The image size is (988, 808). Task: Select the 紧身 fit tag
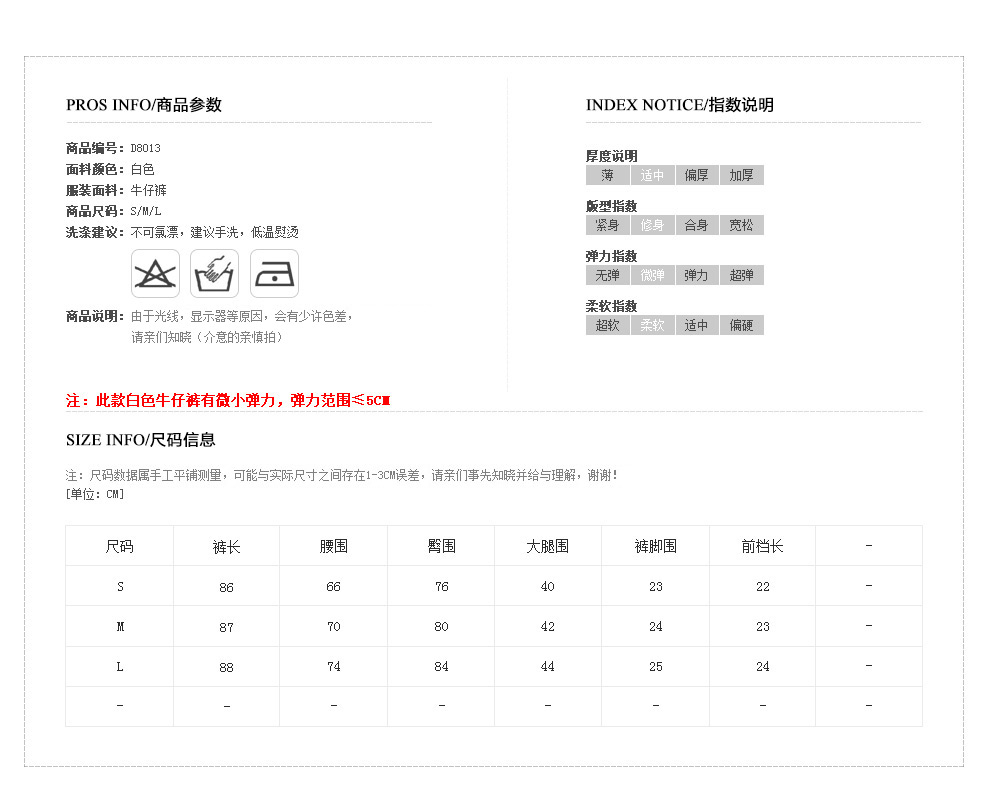click(x=607, y=225)
